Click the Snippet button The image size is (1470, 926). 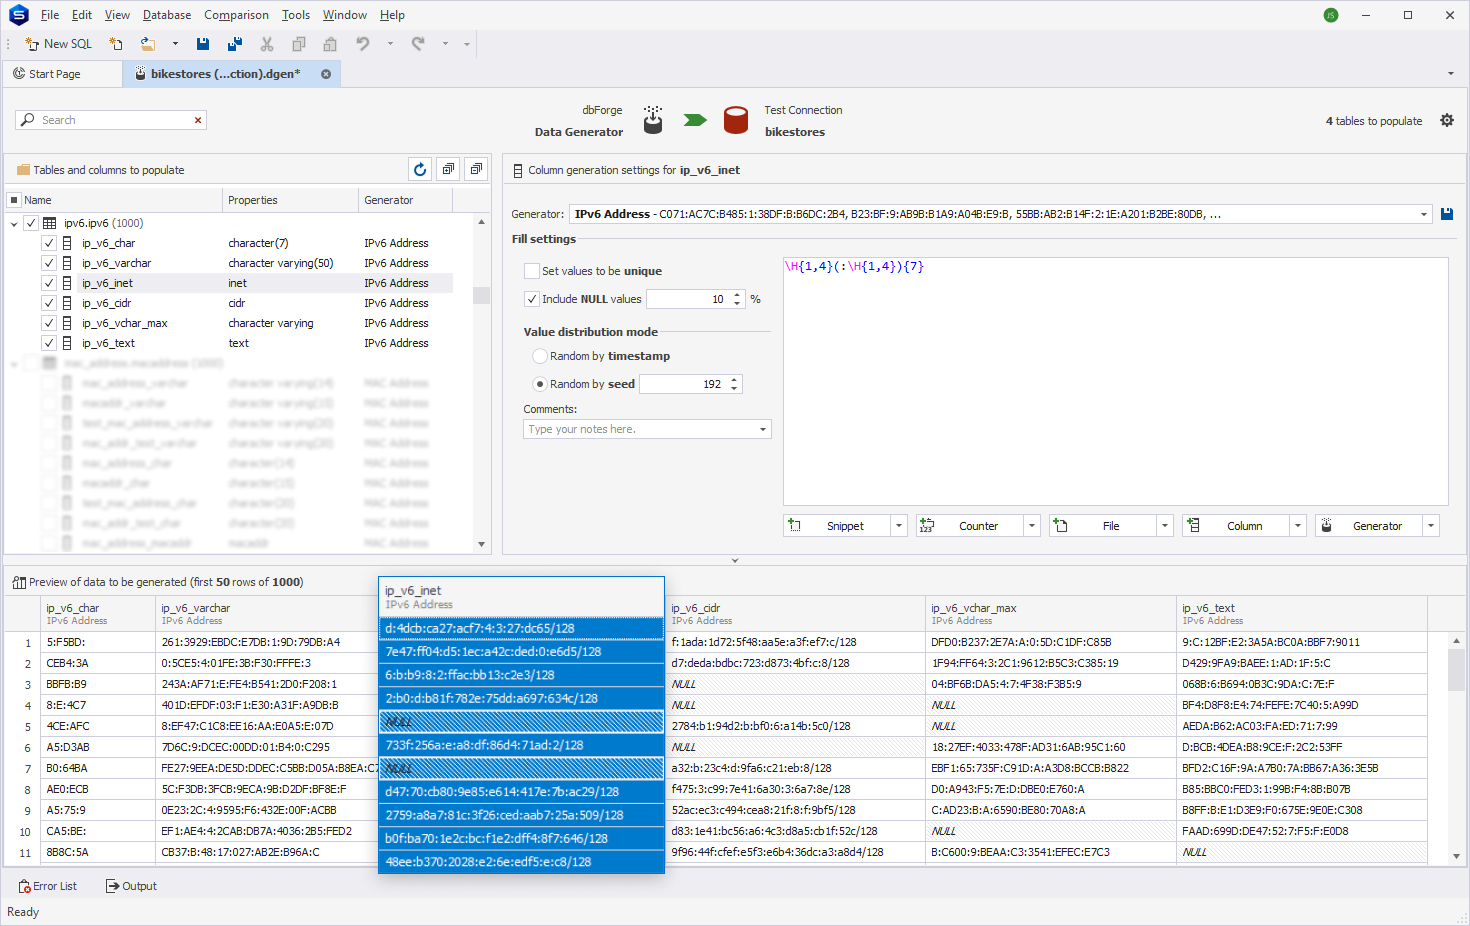click(x=837, y=526)
